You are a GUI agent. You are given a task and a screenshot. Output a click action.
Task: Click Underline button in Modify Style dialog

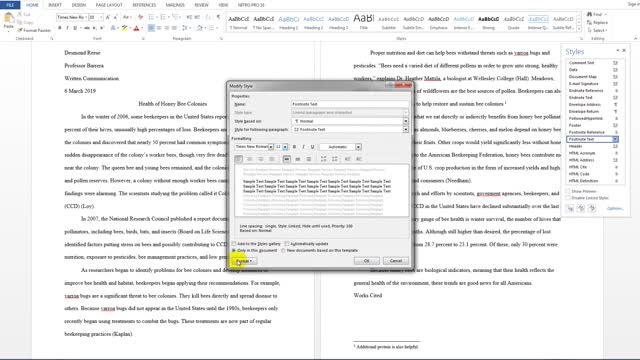coord(312,147)
